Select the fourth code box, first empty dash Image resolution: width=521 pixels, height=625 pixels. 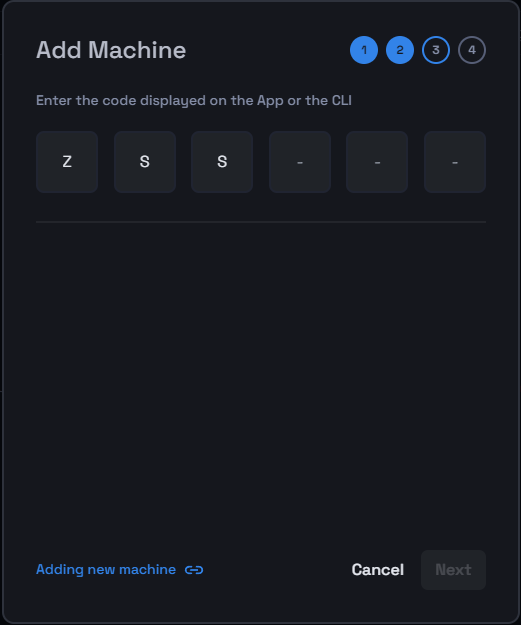coord(300,162)
